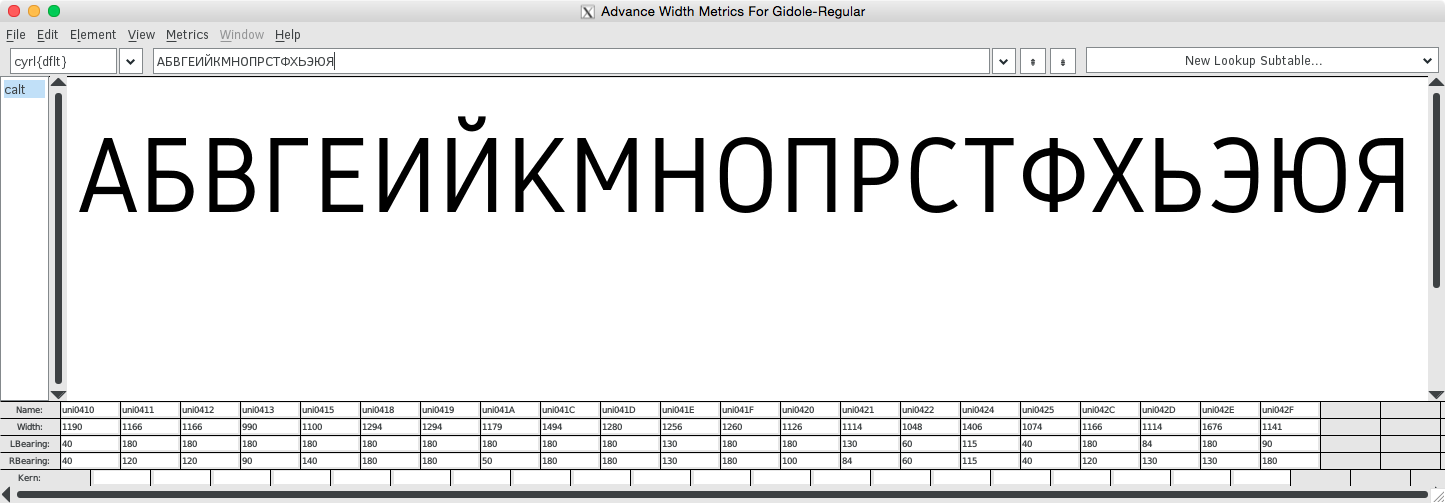The height and width of the screenshot is (503, 1445).
Task: Edit width value 1141 for uni042F
Action: pos(1290,427)
